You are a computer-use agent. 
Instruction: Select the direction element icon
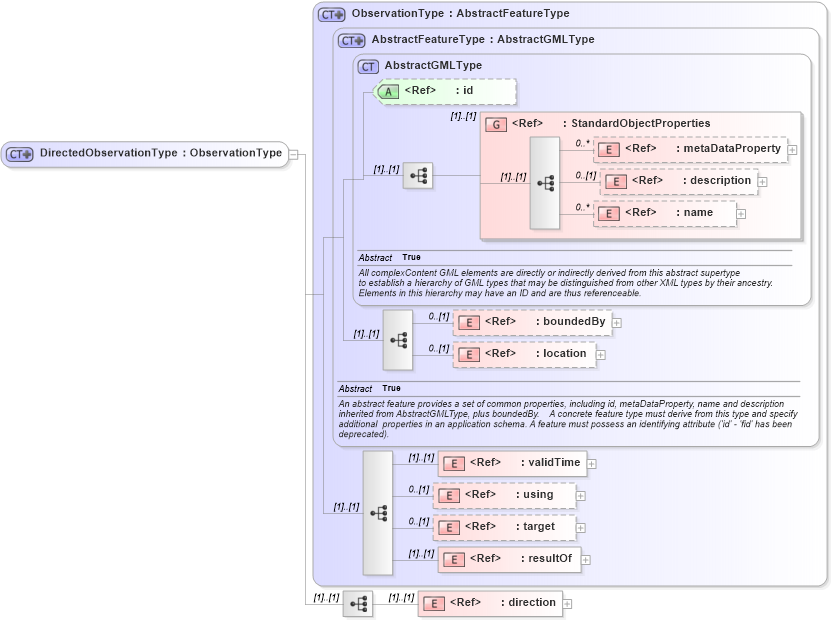pyautogui.click(x=432, y=603)
